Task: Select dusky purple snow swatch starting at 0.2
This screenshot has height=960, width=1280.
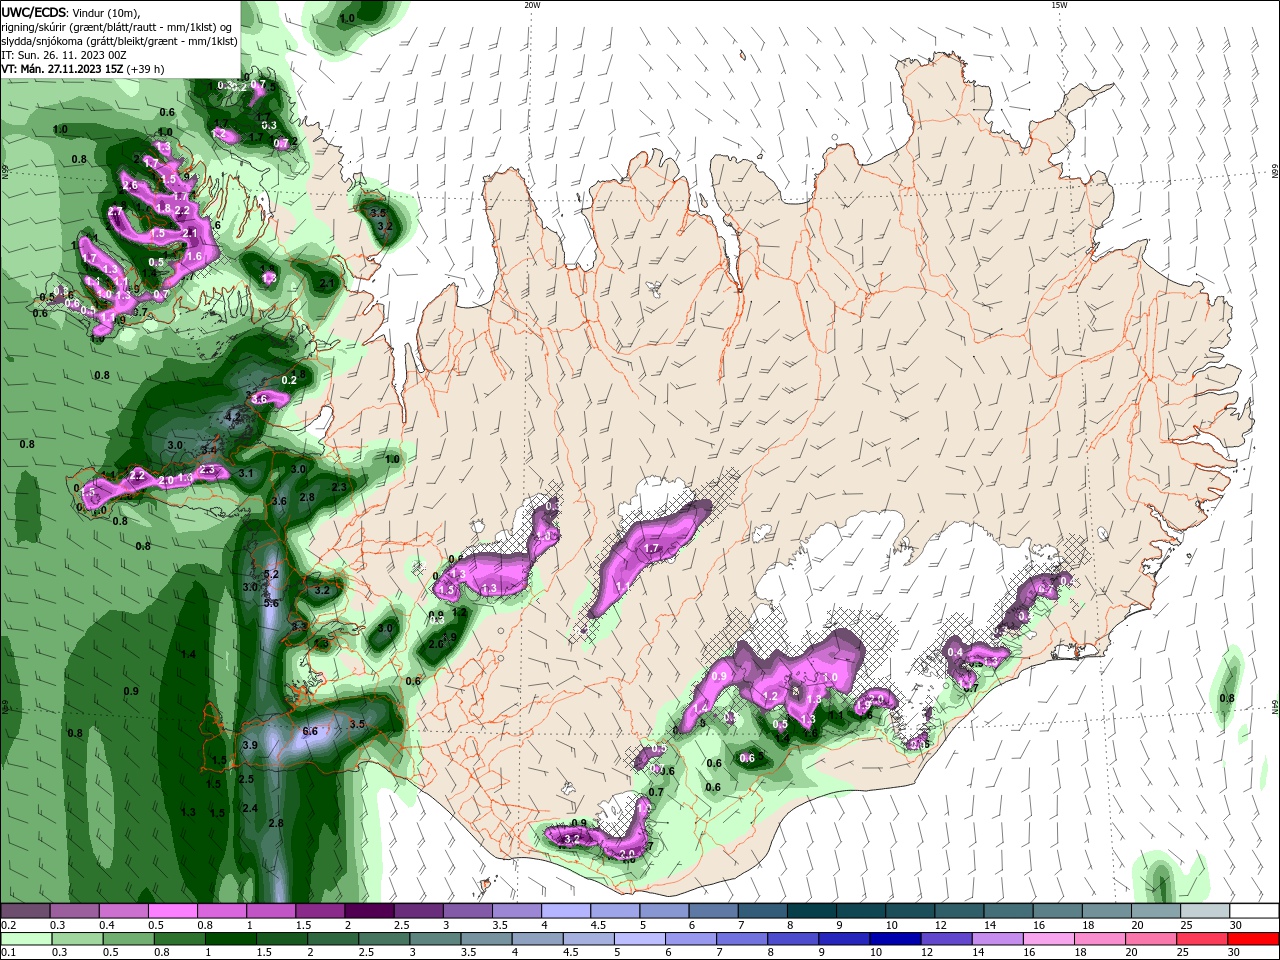Action: coord(24,910)
